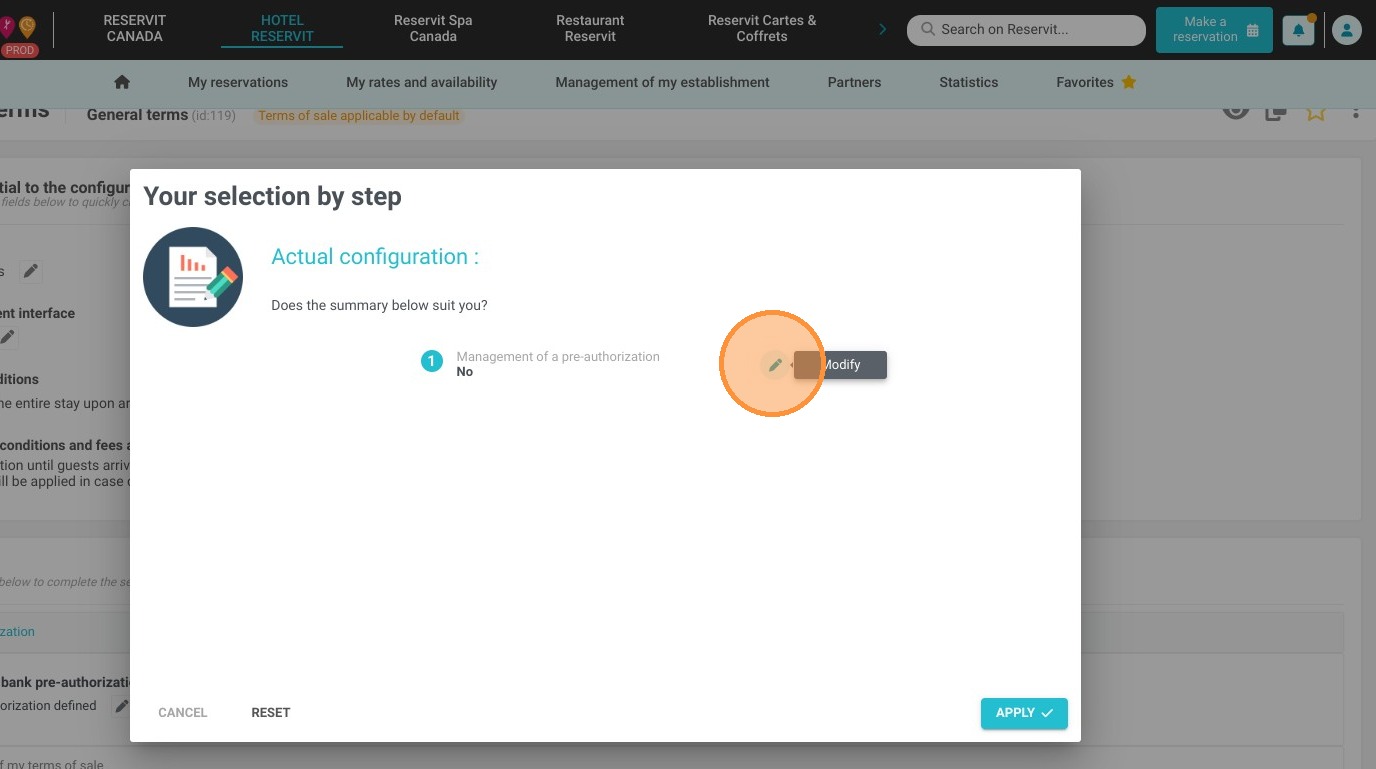Open My rates and availability menu
Image resolution: width=1376 pixels, height=769 pixels.
(421, 82)
